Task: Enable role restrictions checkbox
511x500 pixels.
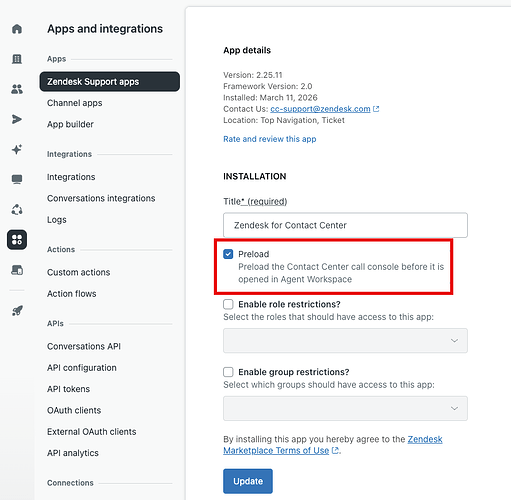Action: [x=228, y=304]
